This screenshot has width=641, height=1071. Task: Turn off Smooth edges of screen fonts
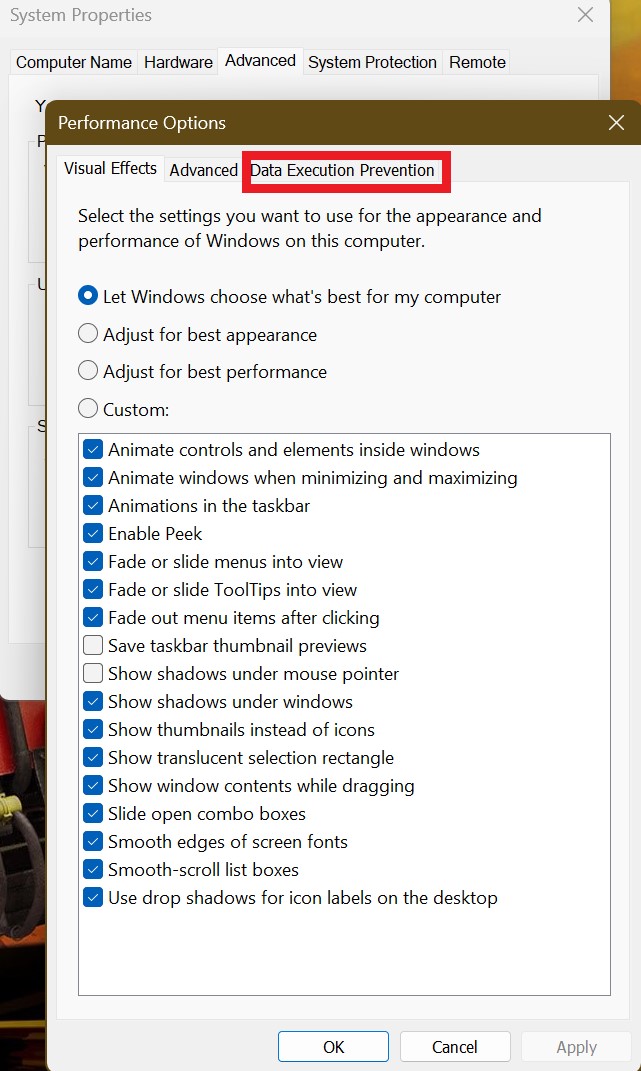[93, 841]
